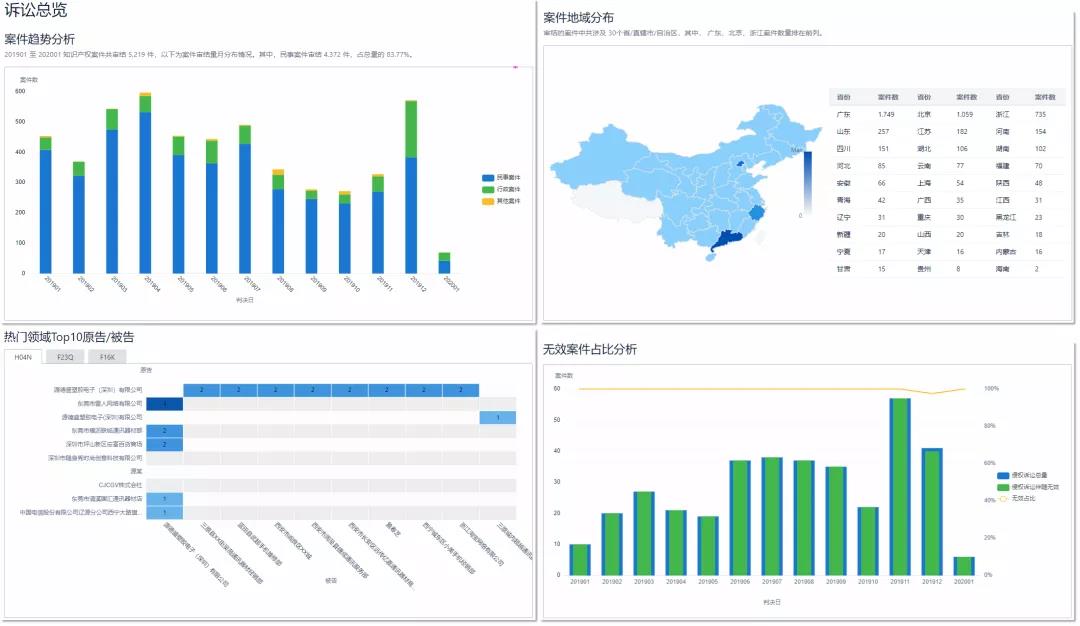
Task: Toggle 其他案件 legend in trend chart
Action: point(501,201)
